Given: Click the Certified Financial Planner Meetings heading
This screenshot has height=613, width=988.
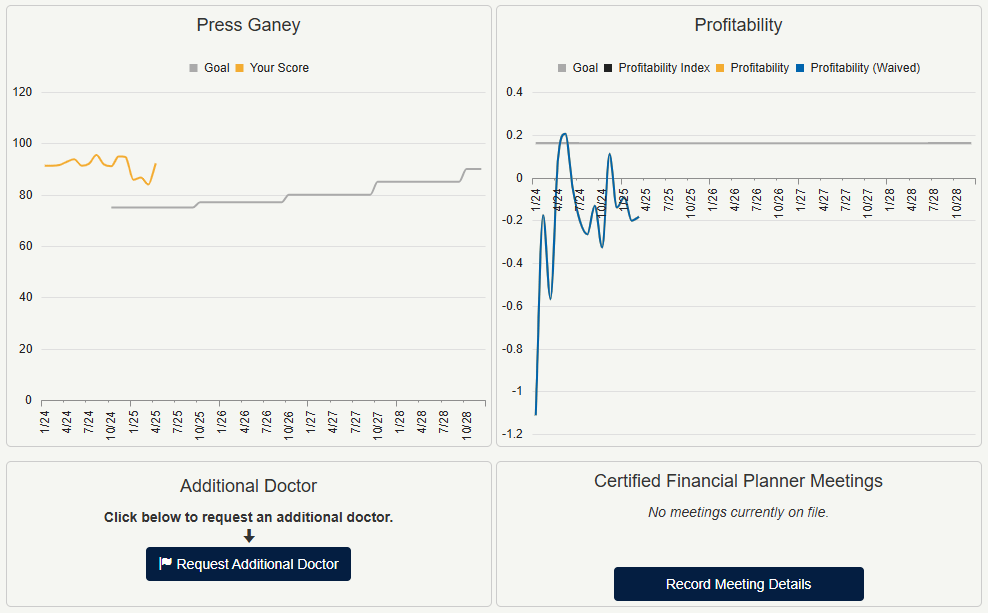Looking at the screenshot, I should tap(738, 481).
